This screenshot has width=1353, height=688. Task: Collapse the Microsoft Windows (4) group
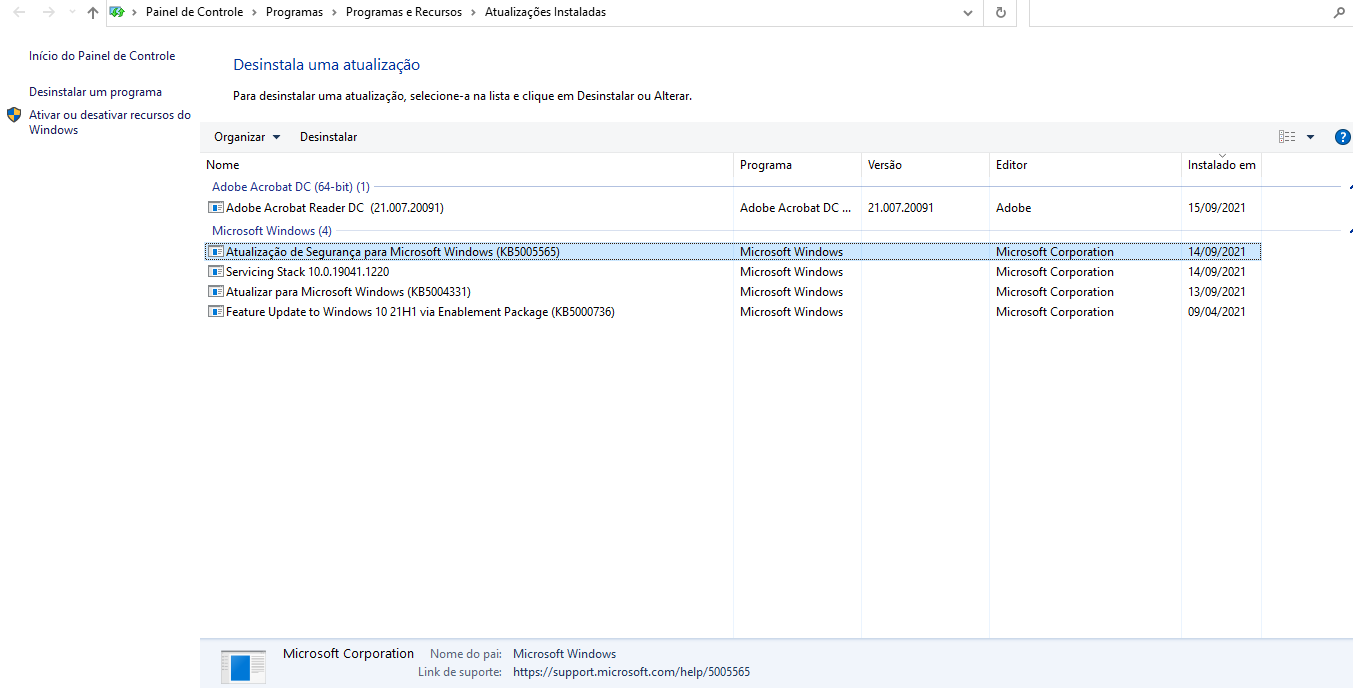(1349, 231)
